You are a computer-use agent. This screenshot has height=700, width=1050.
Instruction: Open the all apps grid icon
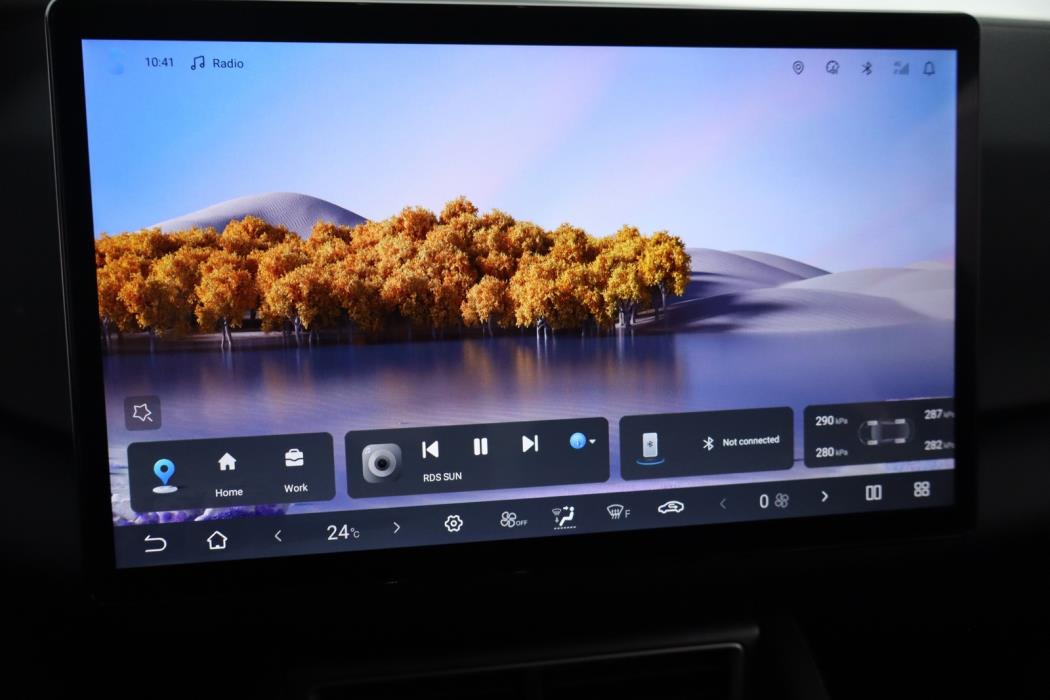(921, 489)
